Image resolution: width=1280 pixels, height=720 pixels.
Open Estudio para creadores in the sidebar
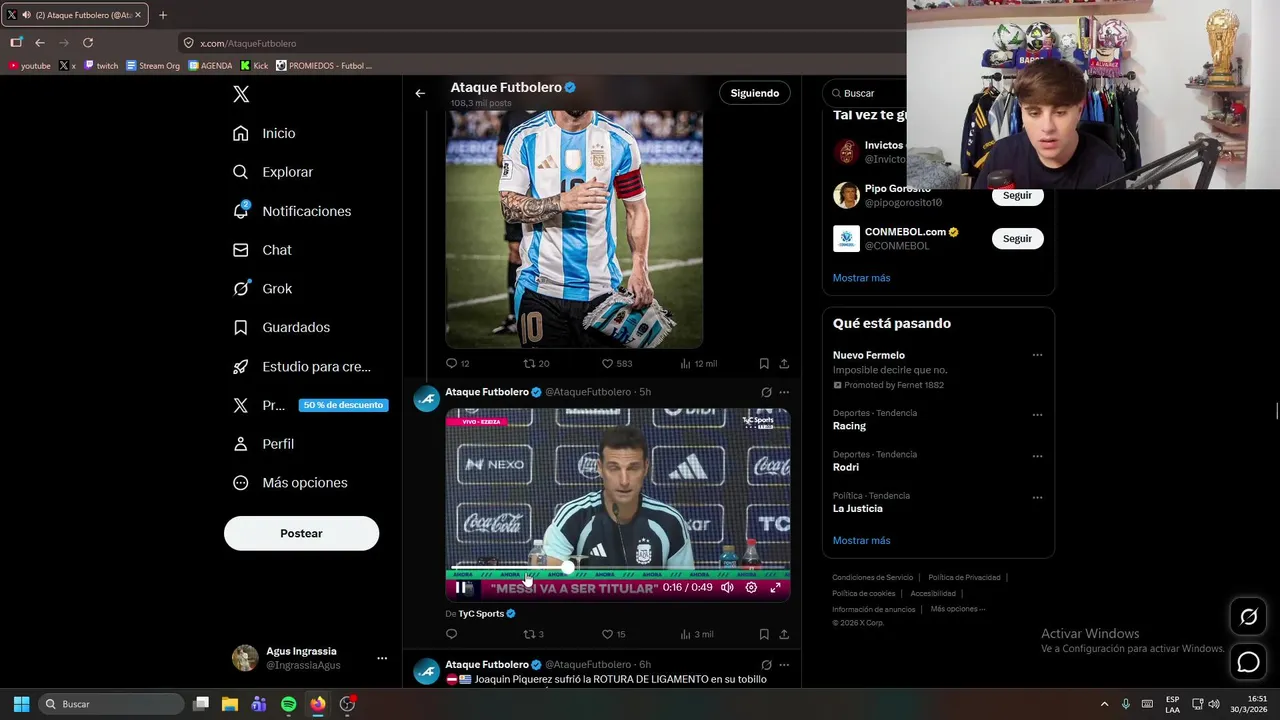point(301,366)
